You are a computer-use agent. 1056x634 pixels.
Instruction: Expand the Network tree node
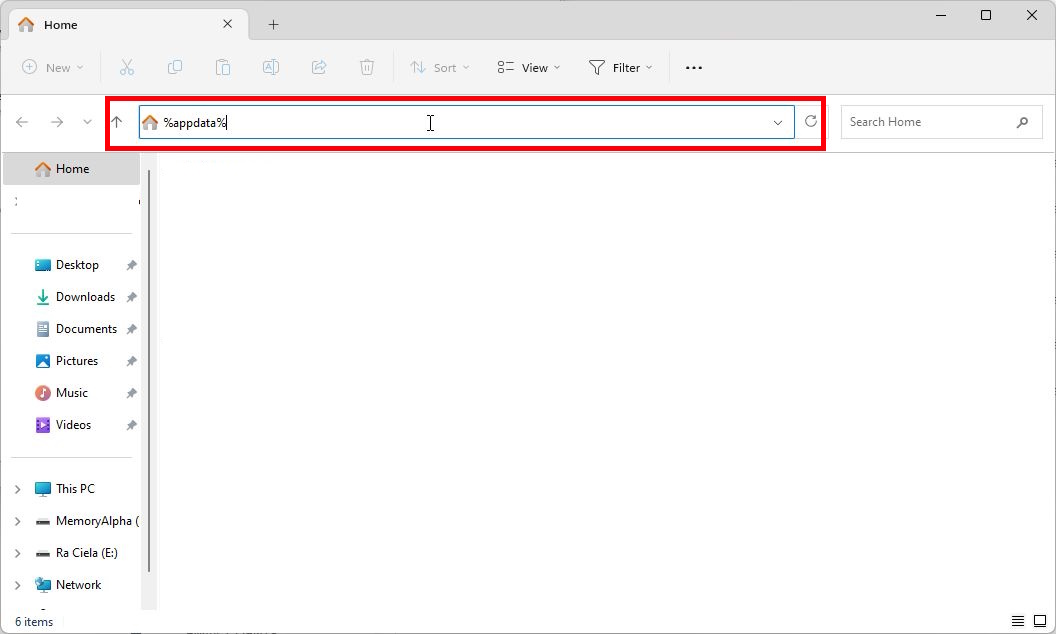[18, 585]
